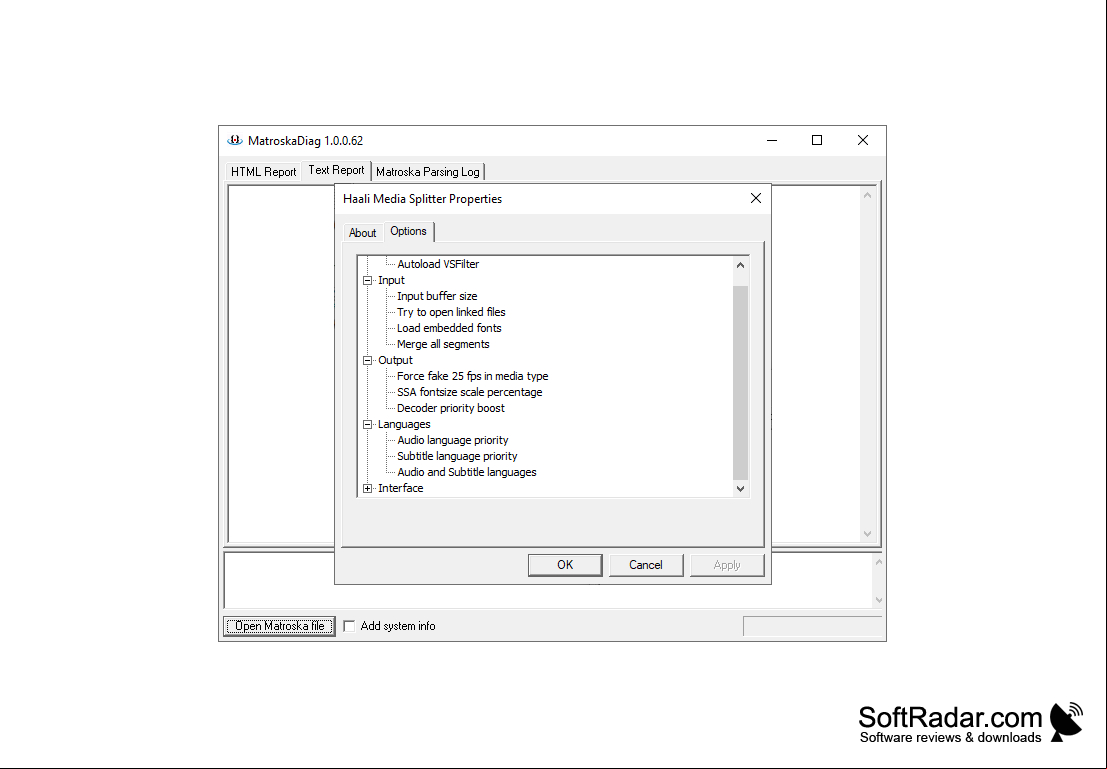Select the Input category label

[x=391, y=280]
